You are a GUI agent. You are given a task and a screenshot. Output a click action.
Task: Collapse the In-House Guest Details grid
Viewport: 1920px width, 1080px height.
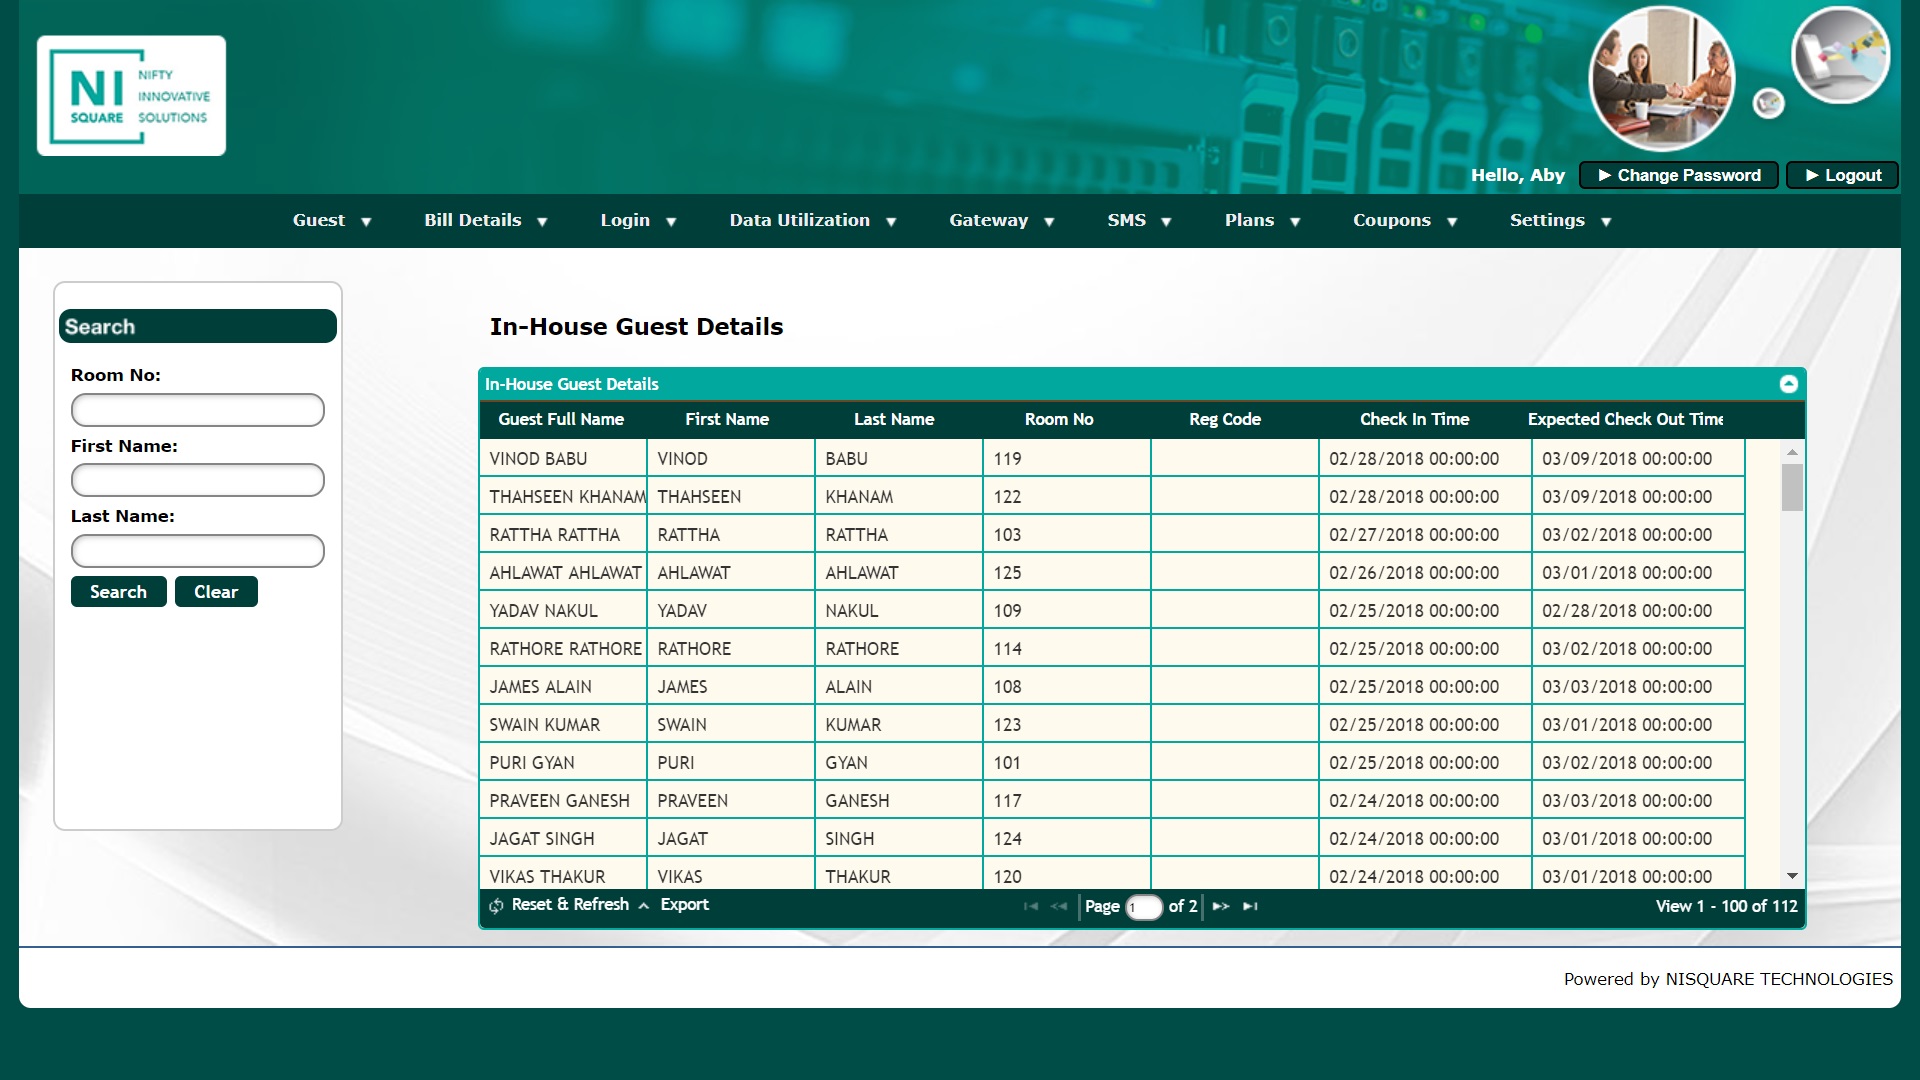1788,384
